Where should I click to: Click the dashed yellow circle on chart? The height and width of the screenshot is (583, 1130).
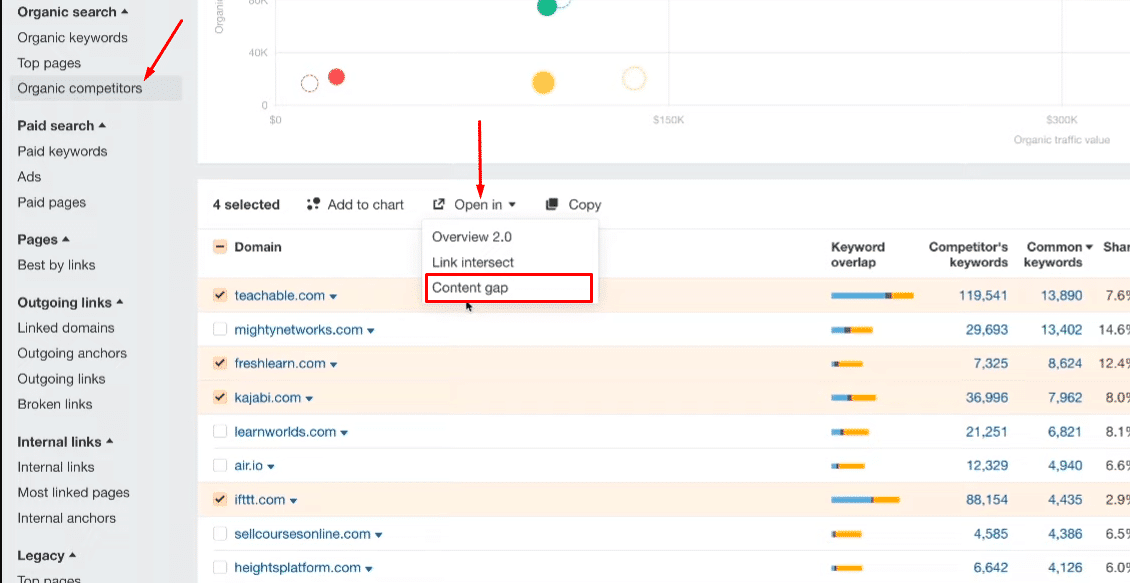633,79
